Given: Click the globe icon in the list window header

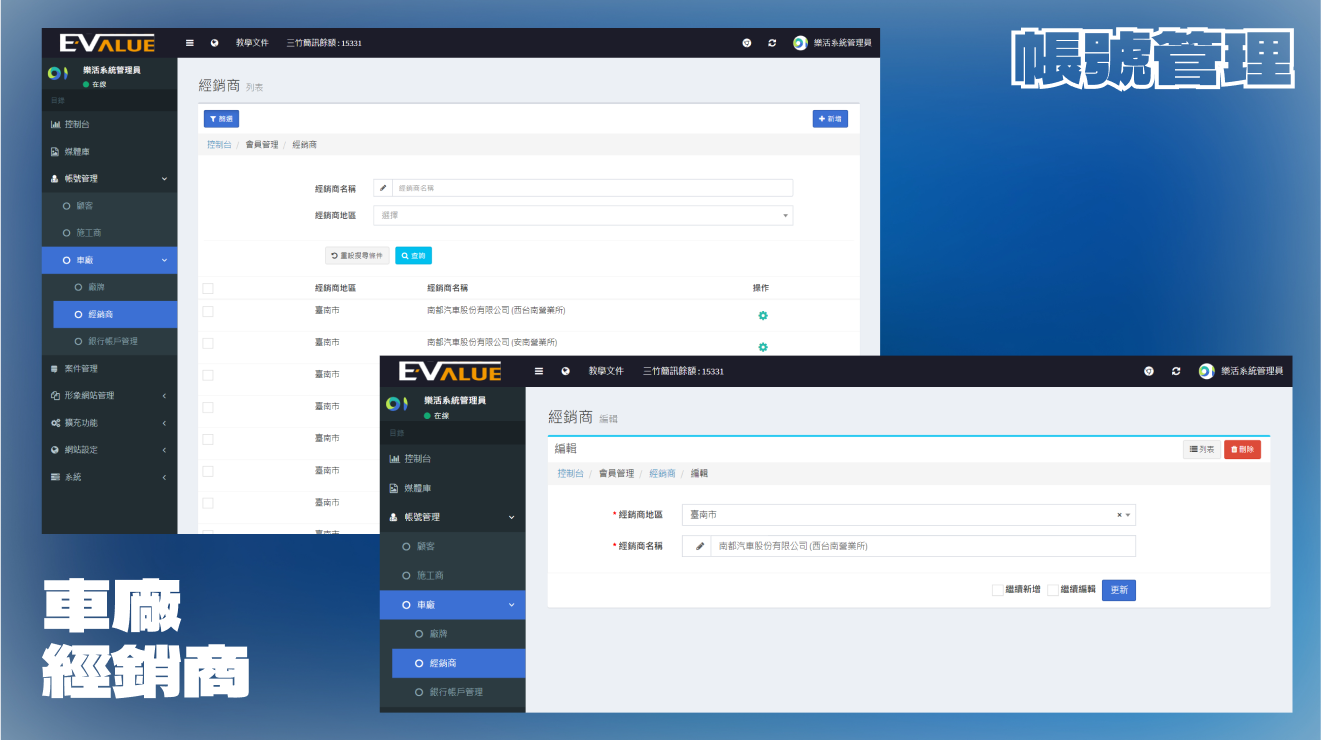Looking at the screenshot, I should click(x=214, y=43).
